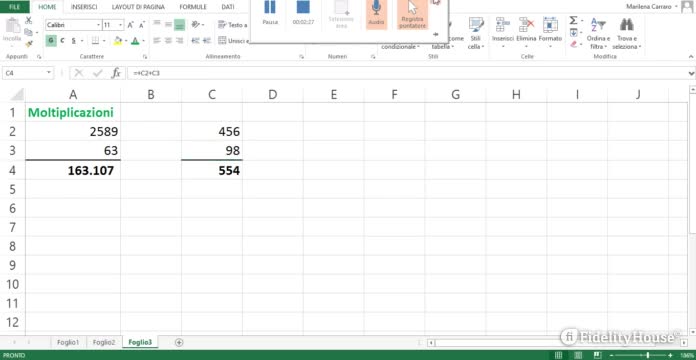Expand the font name Calibri dropdown

(x=98, y=25)
